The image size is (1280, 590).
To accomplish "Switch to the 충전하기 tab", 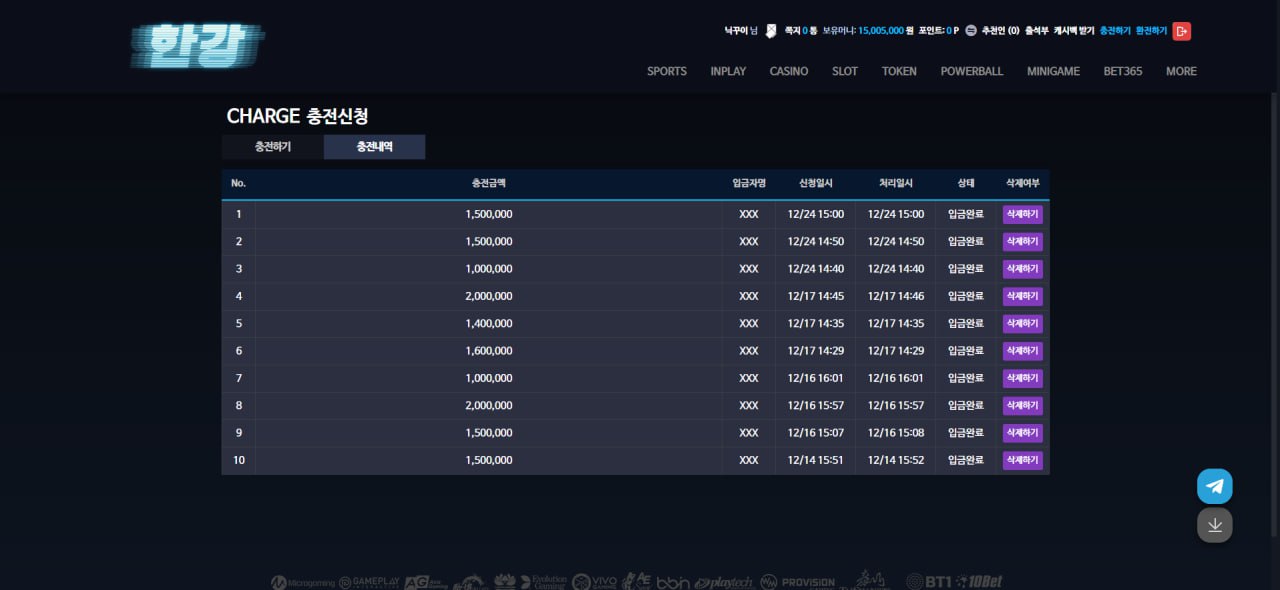I will (273, 147).
